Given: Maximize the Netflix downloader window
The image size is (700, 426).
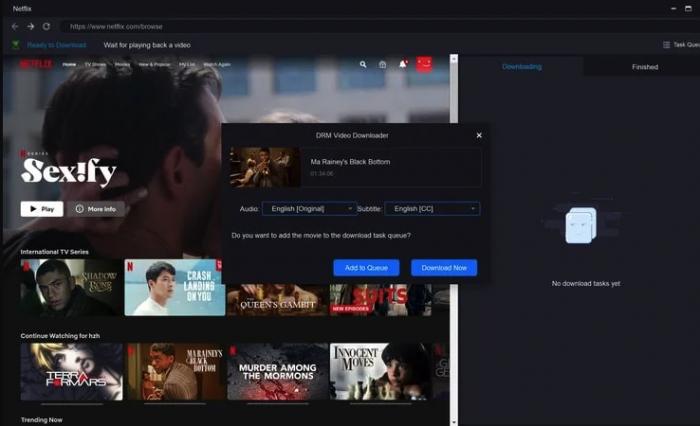Looking at the screenshot, I should coord(688,8).
